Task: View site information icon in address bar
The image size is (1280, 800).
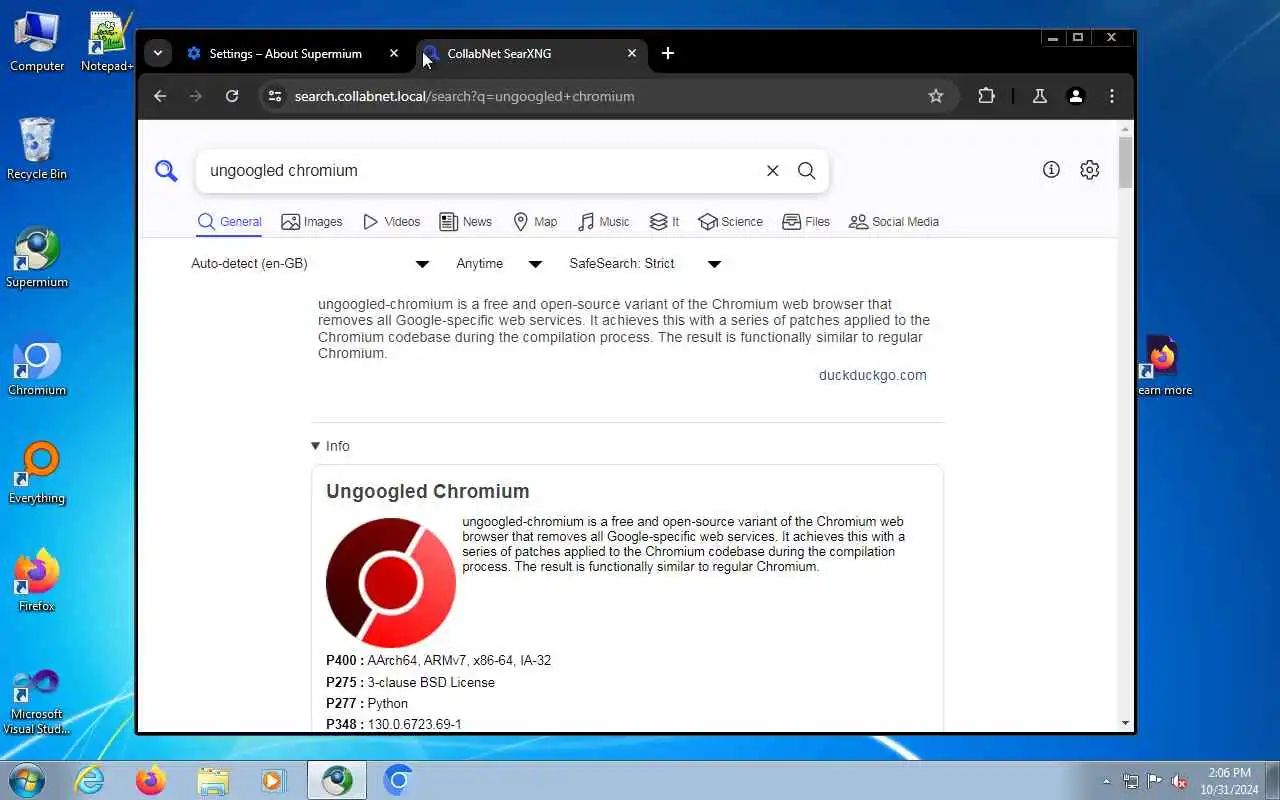Action: (275, 96)
